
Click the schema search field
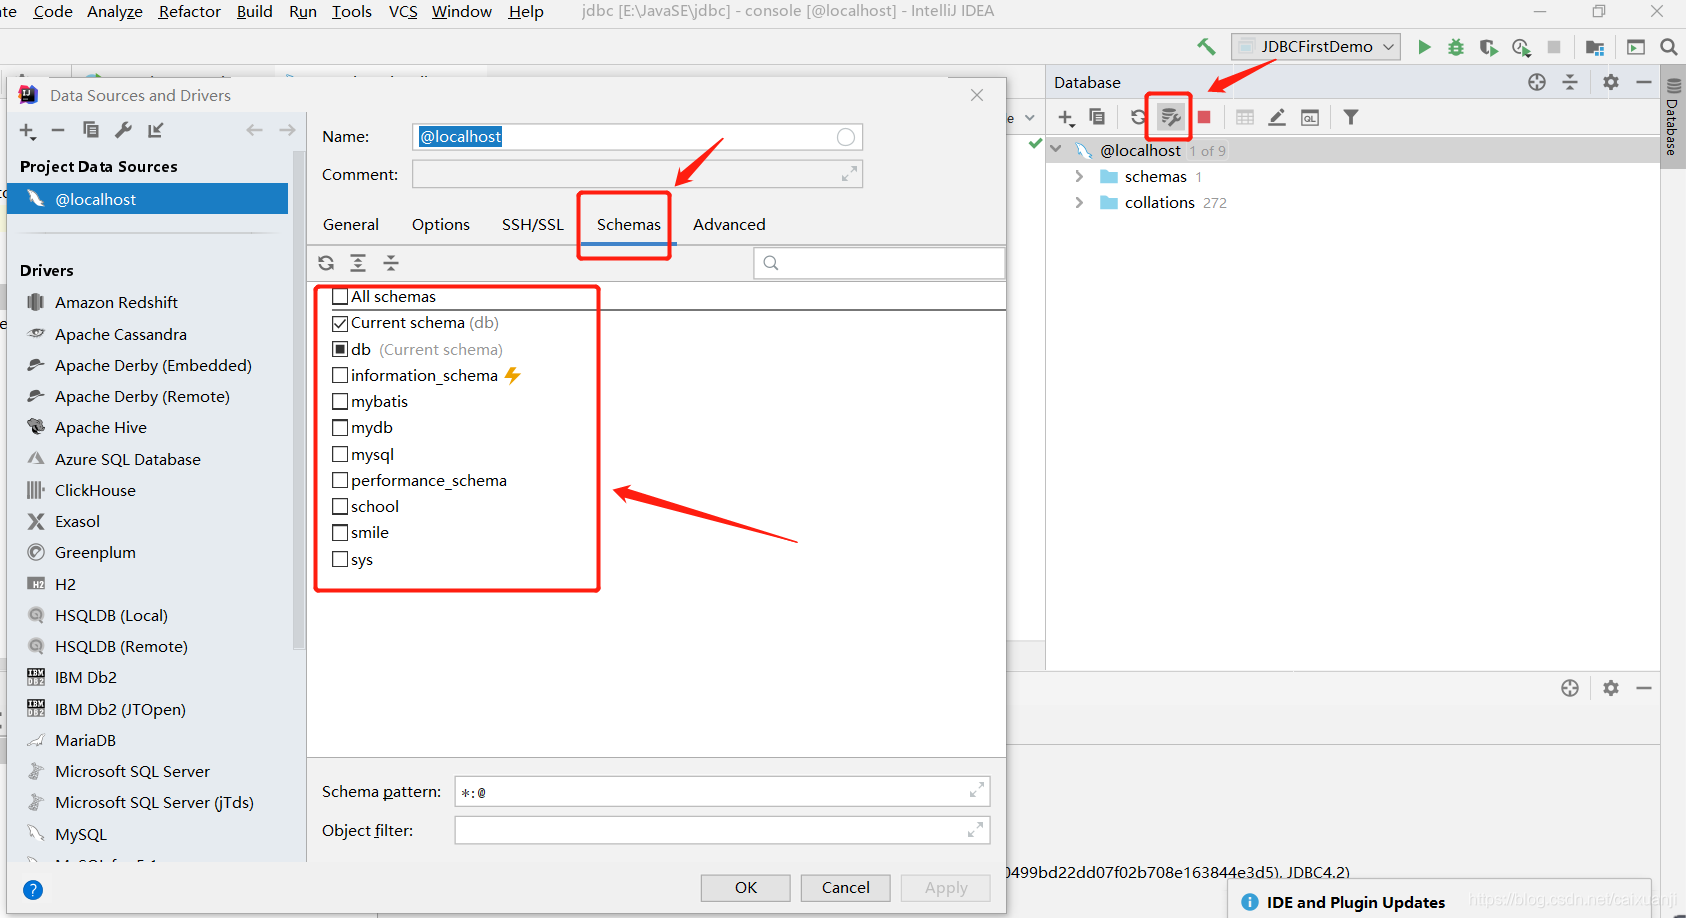click(x=879, y=263)
